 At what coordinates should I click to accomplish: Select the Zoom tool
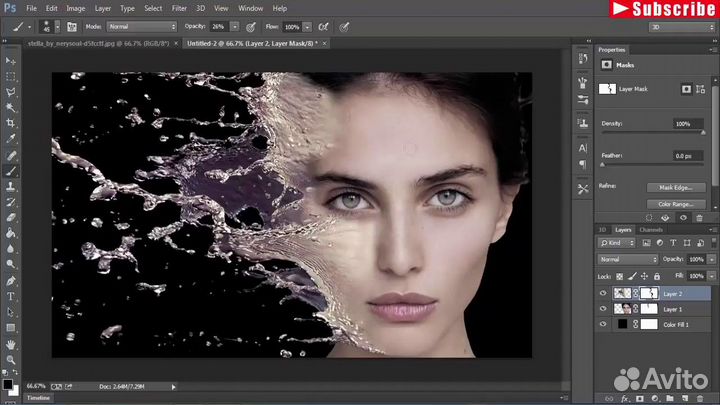click(x=11, y=359)
